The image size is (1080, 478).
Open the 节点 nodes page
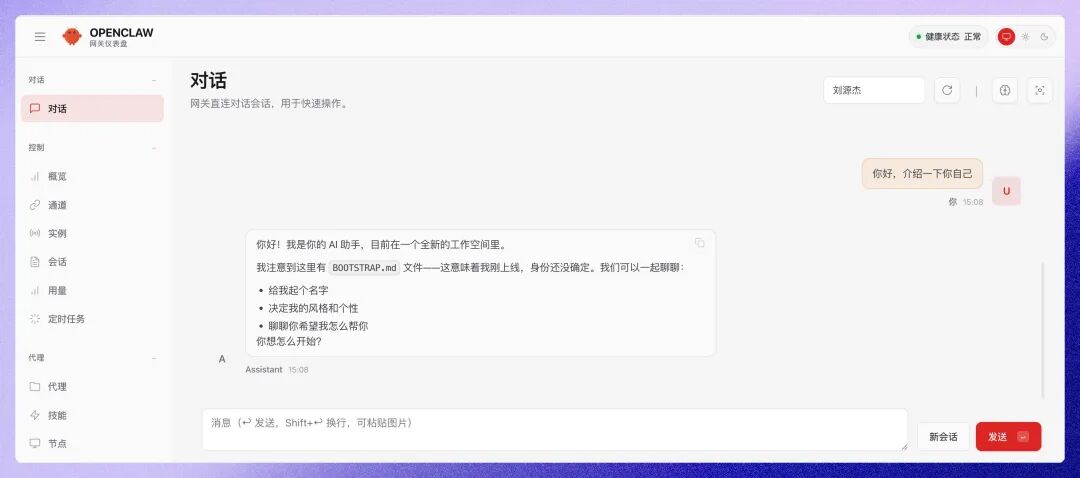[x=92, y=444]
